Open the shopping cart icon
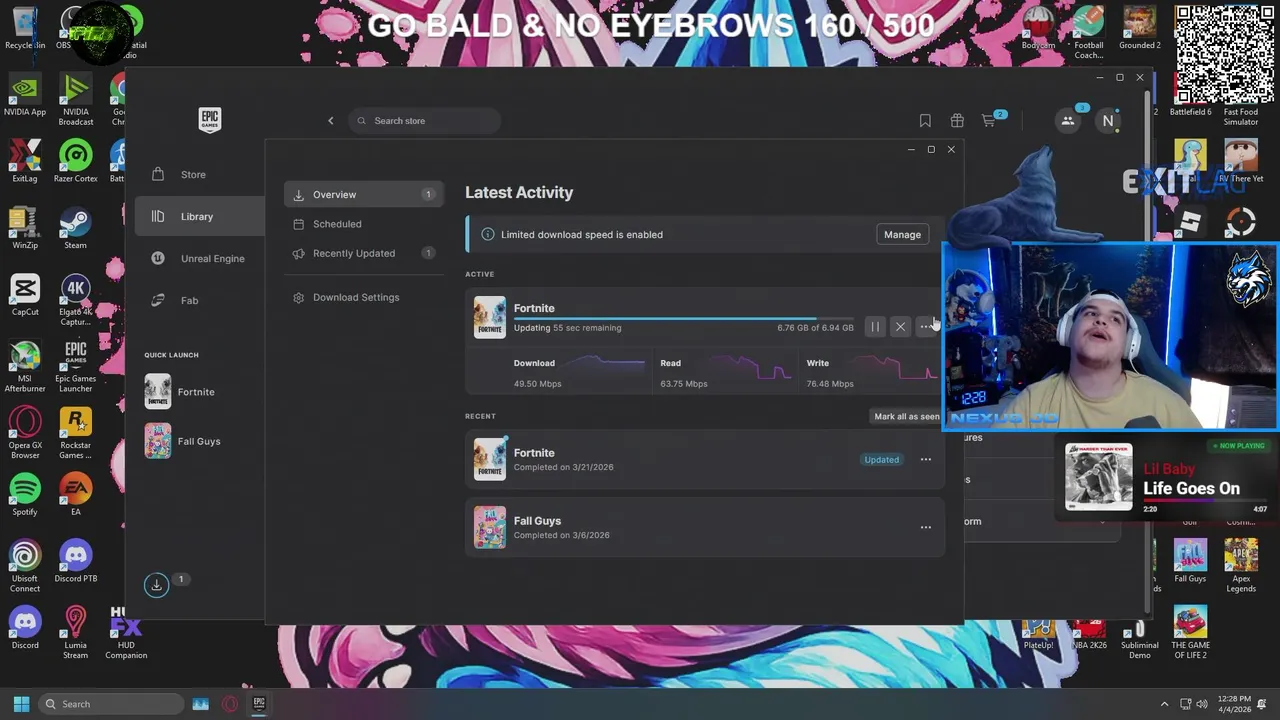1280x720 pixels. [x=989, y=121]
